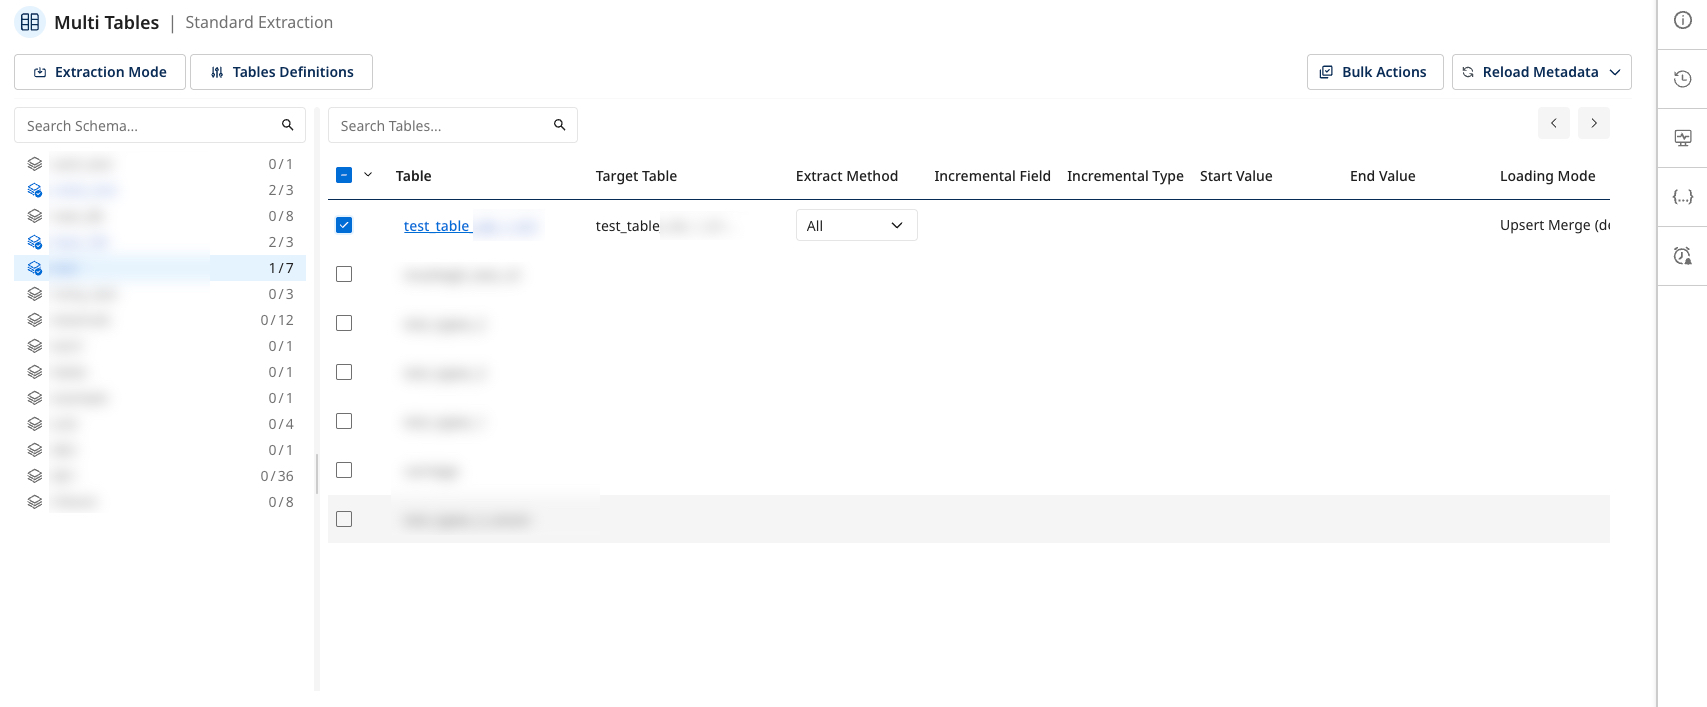Expand the chevron next to select-all checkbox
The height and width of the screenshot is (707, 1707).
pos(368,175)
